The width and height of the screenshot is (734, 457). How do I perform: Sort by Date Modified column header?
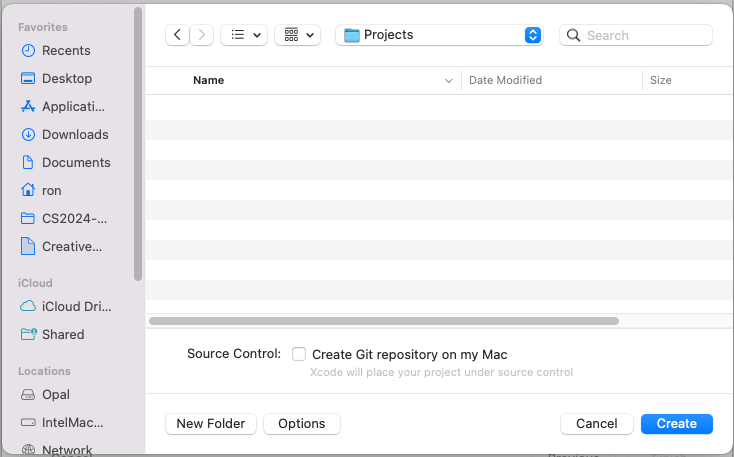[x=505, y=80]
